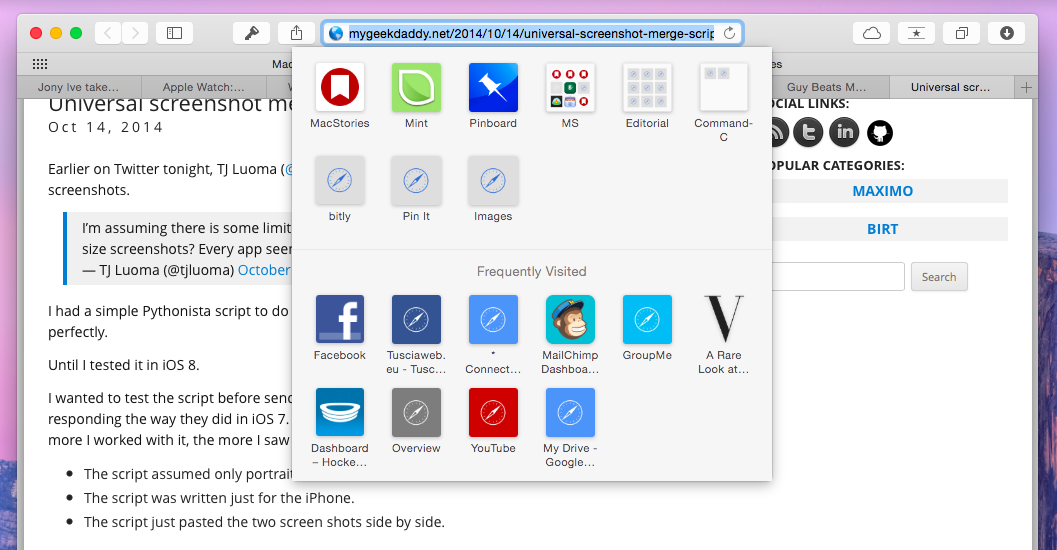Open the Mint favorite
The height and width of the screenshot is (550, 1057).
tap(417, 88)
